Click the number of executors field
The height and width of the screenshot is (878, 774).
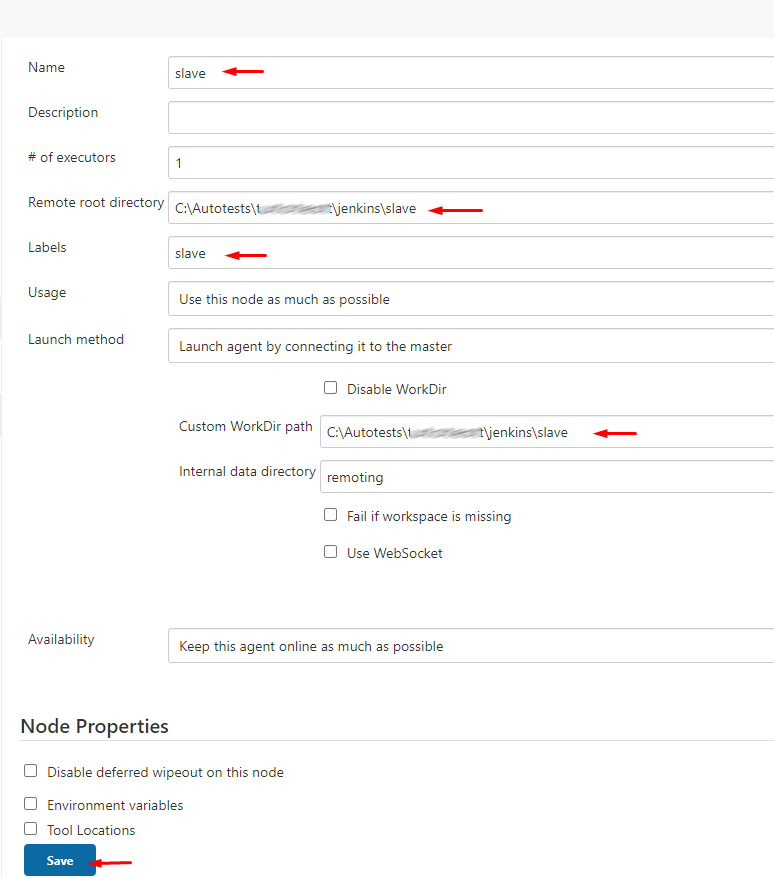pos(470,162)
